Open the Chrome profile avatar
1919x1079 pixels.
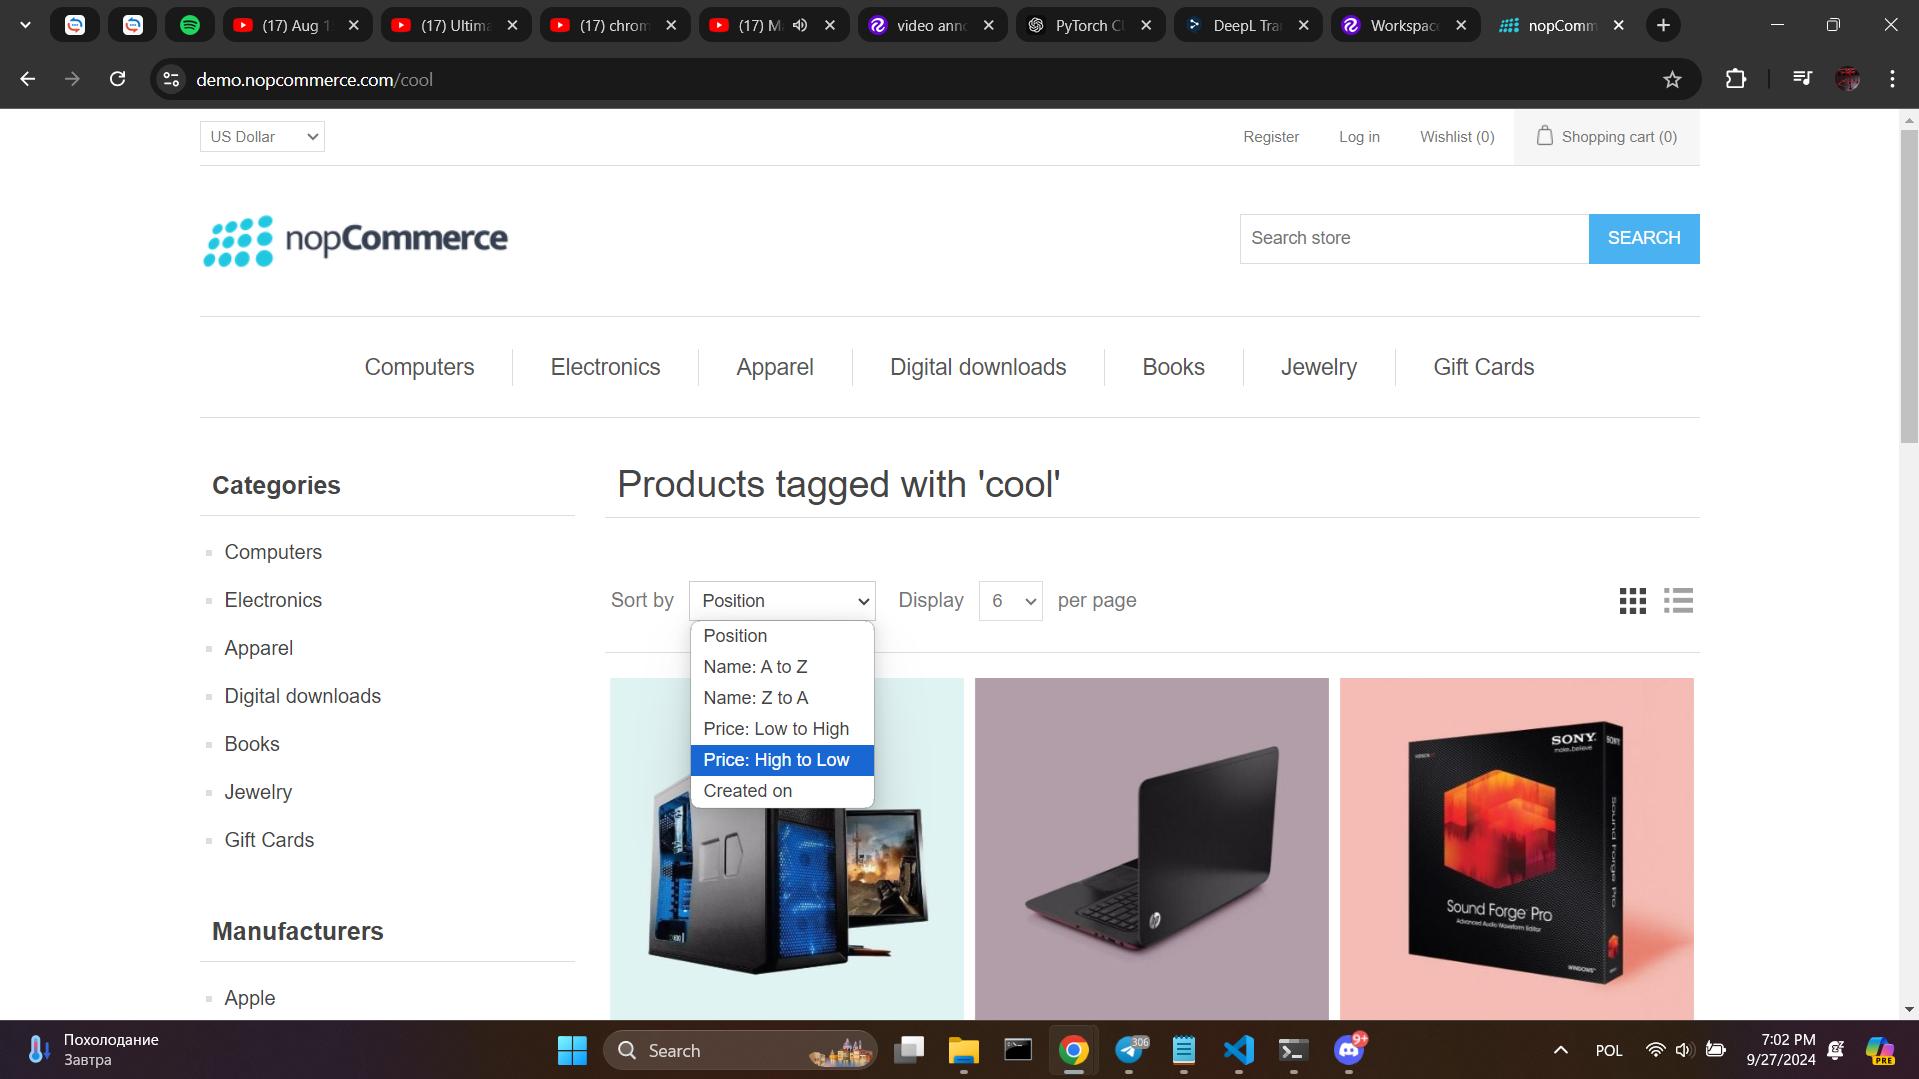coord(1847,79)
